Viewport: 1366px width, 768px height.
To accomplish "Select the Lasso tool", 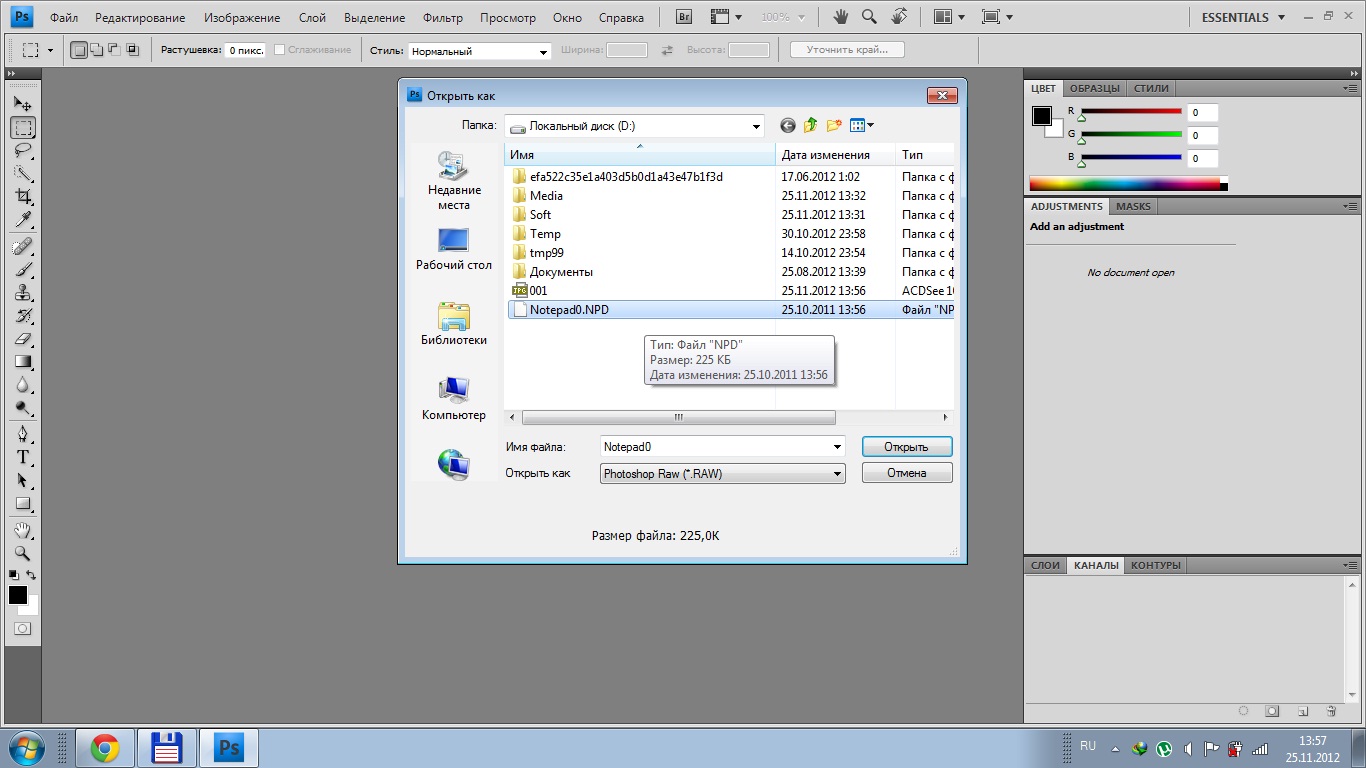I will 23,151.
